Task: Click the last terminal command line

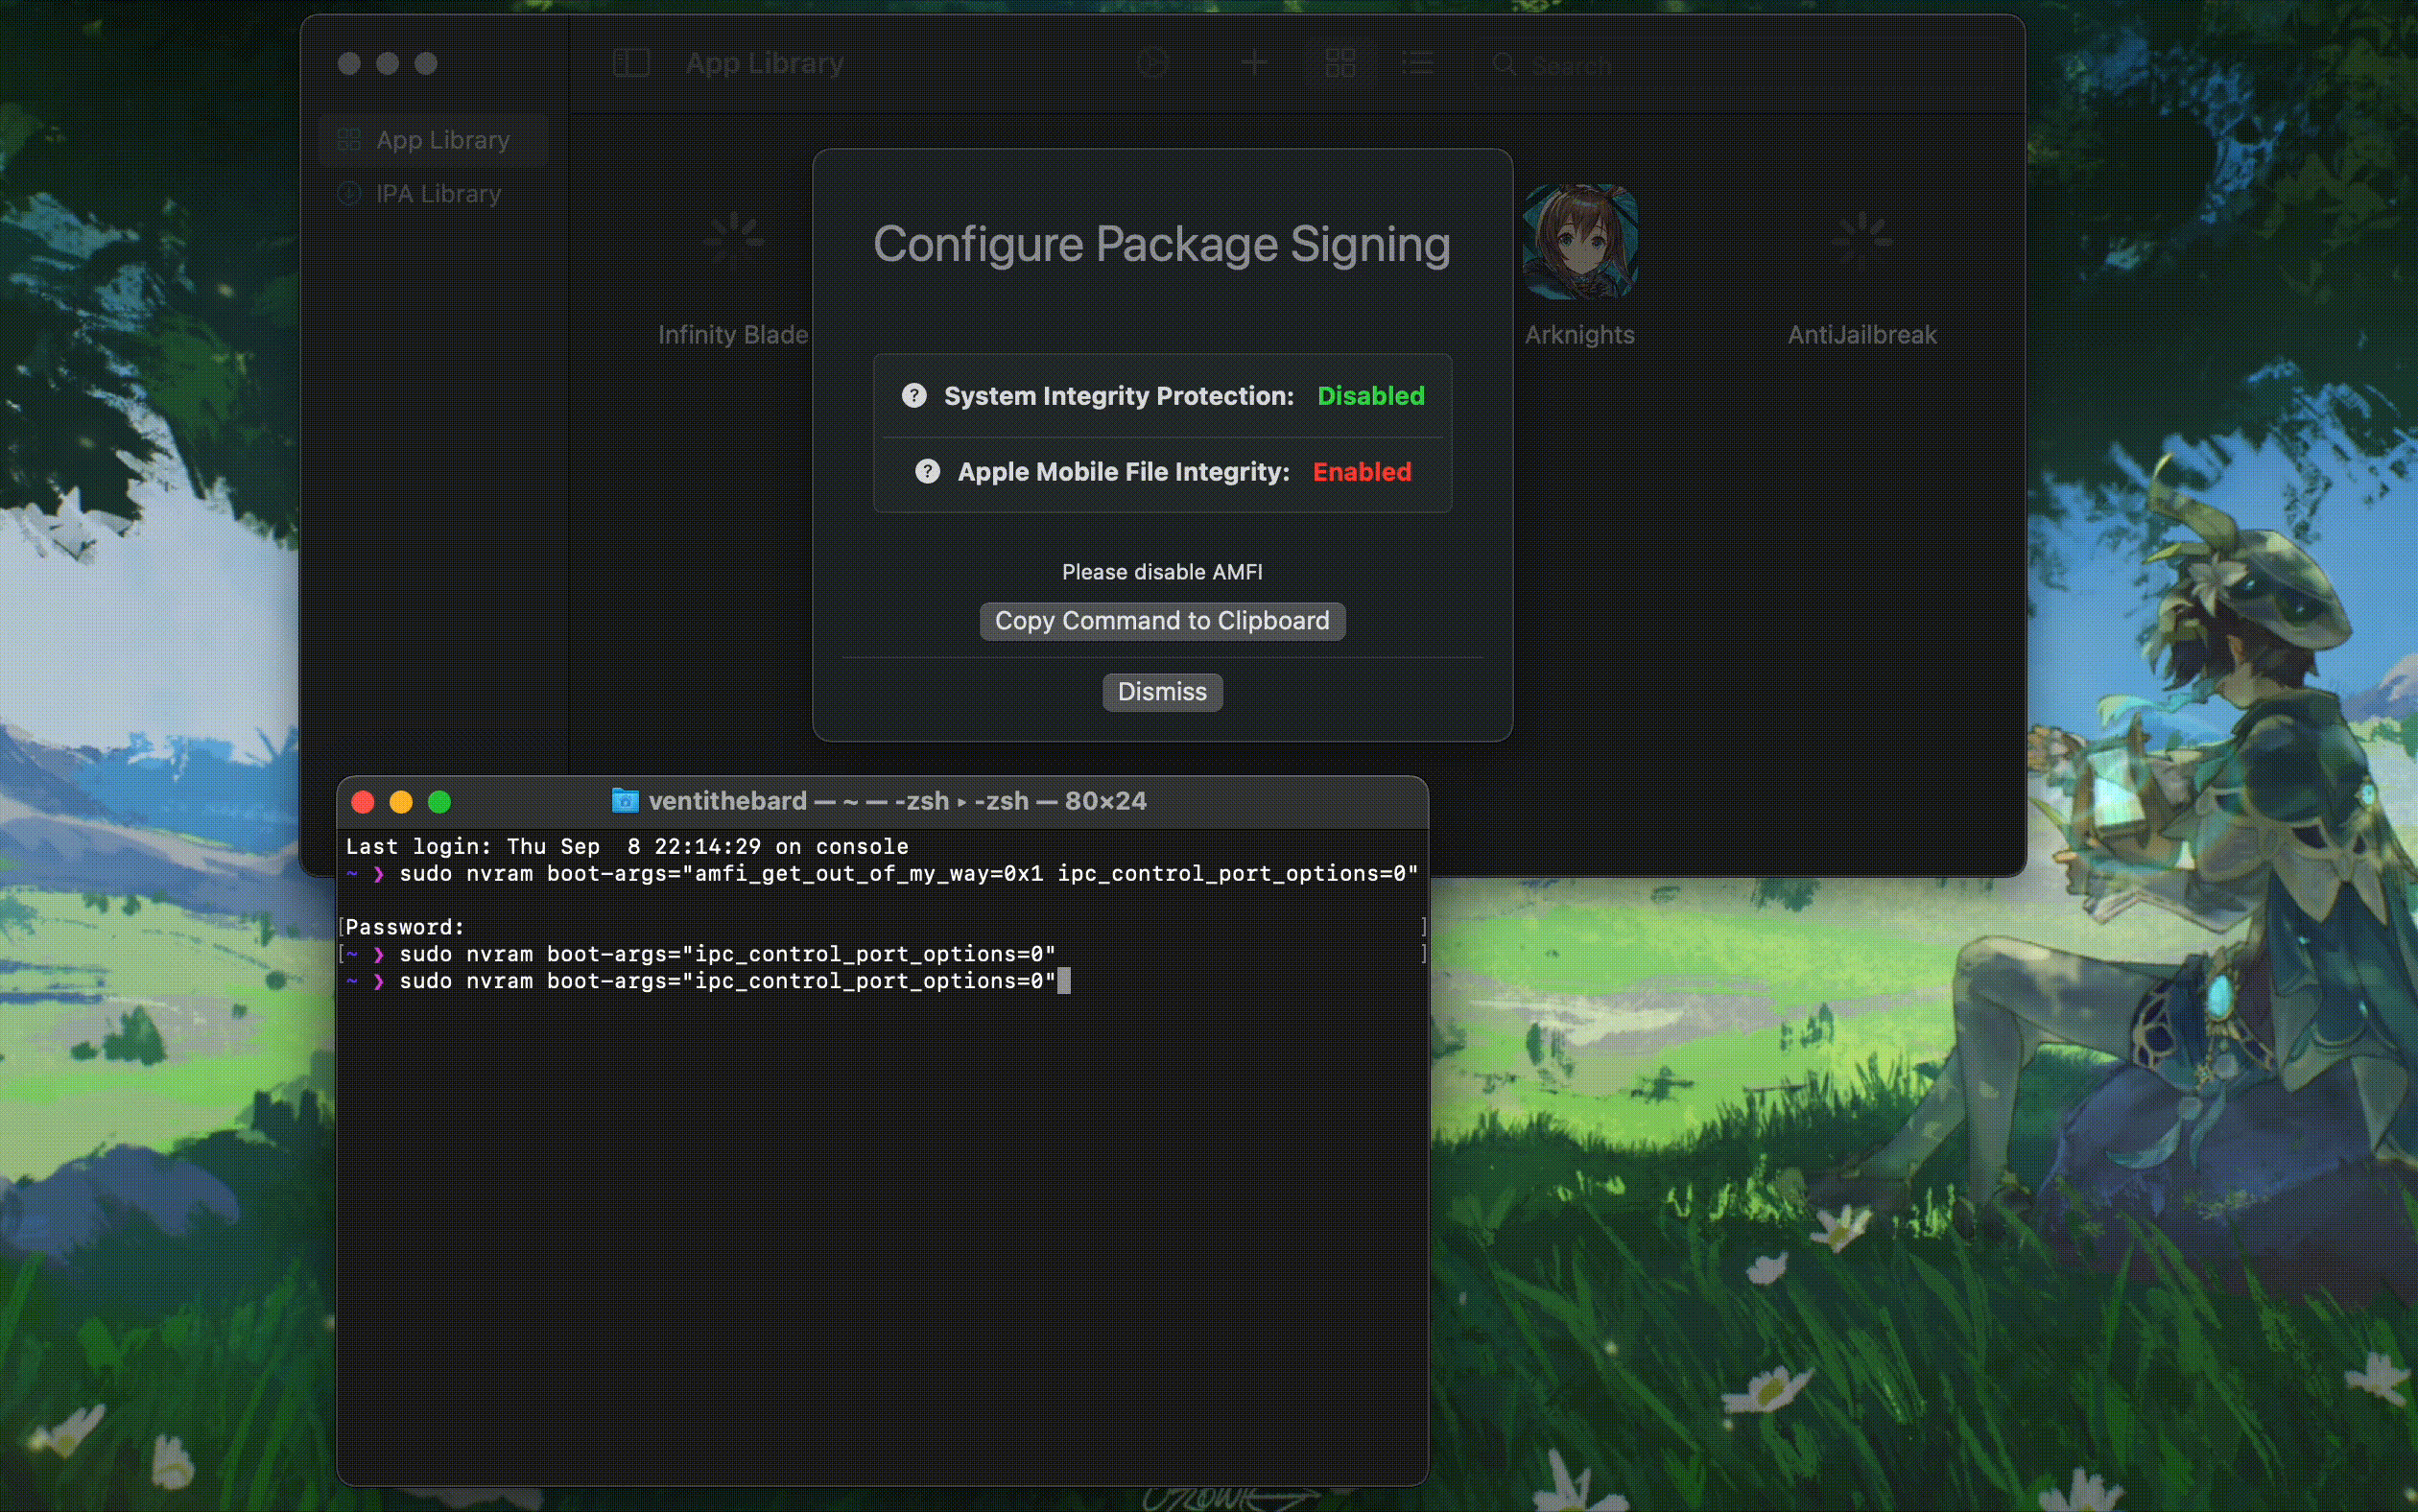Action: [x=726, y=981]
